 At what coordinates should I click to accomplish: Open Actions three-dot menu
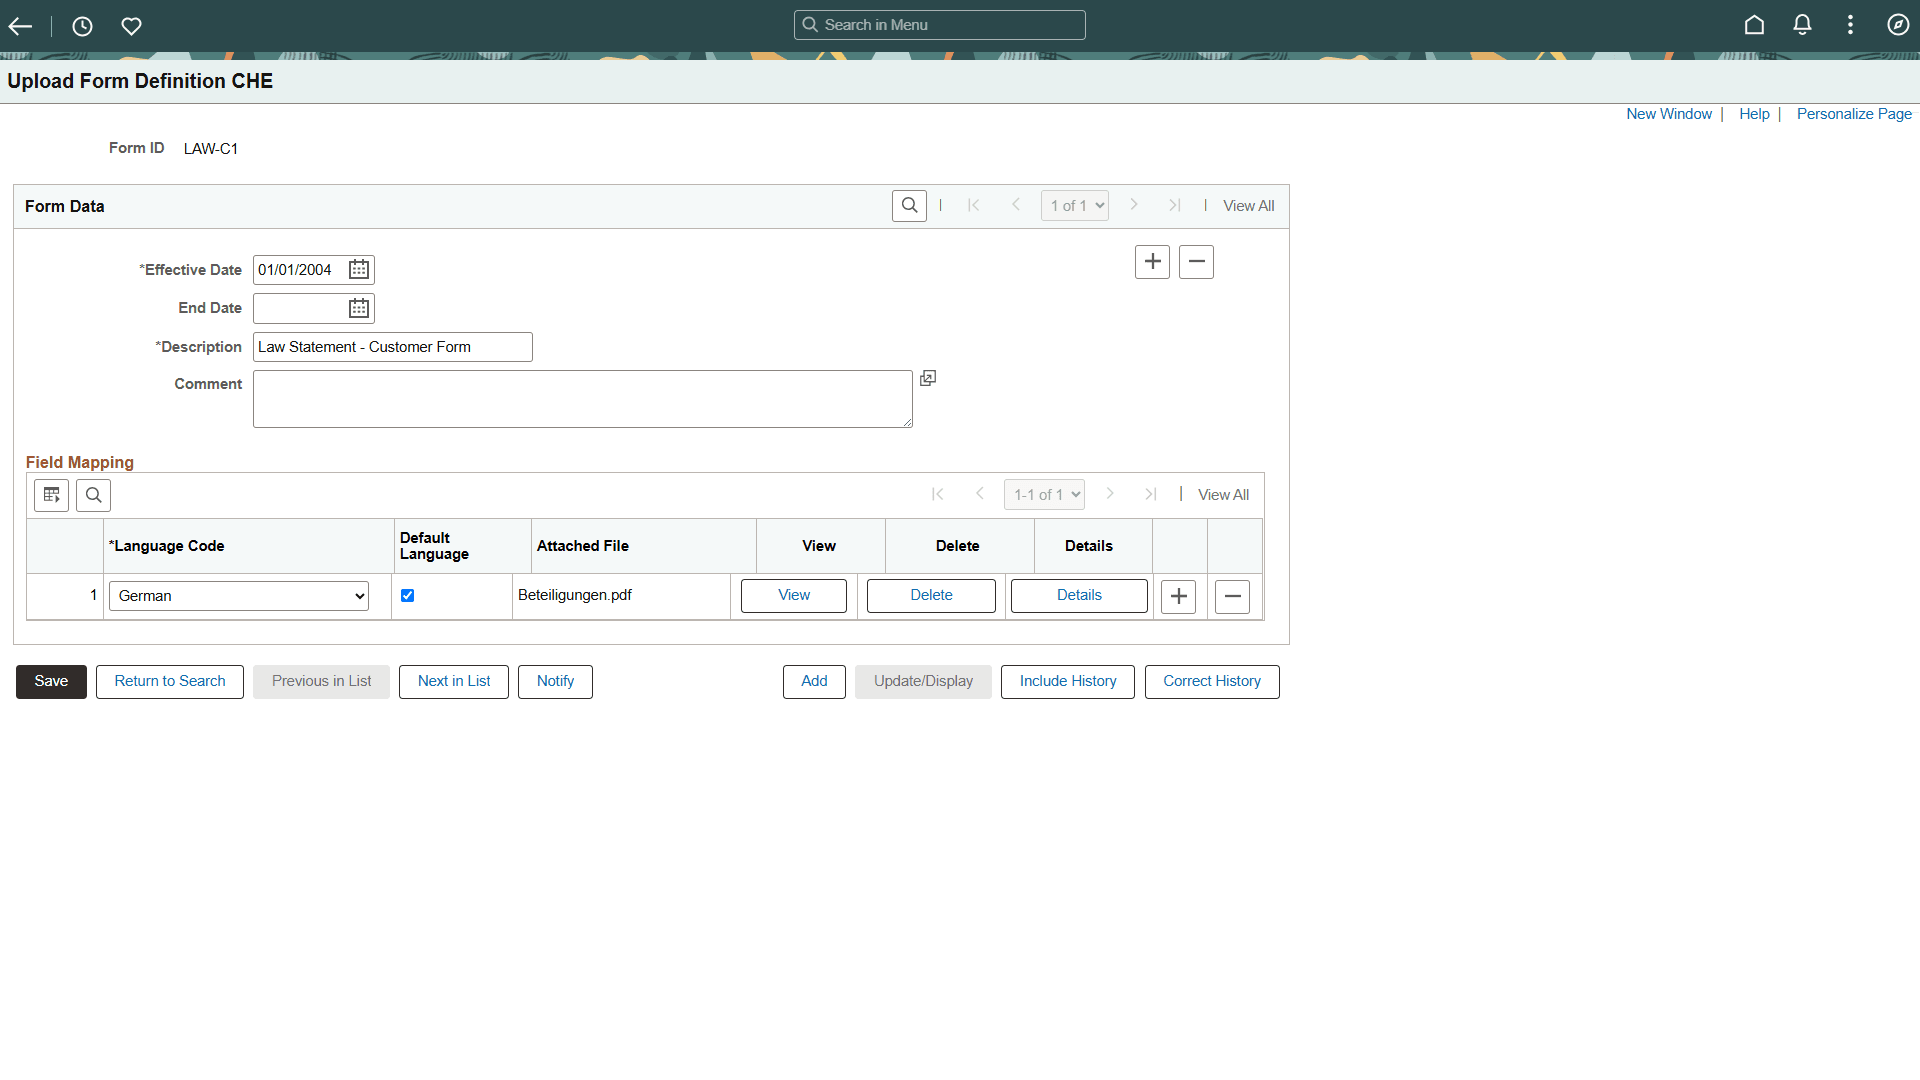click(x=1850, y=25)
